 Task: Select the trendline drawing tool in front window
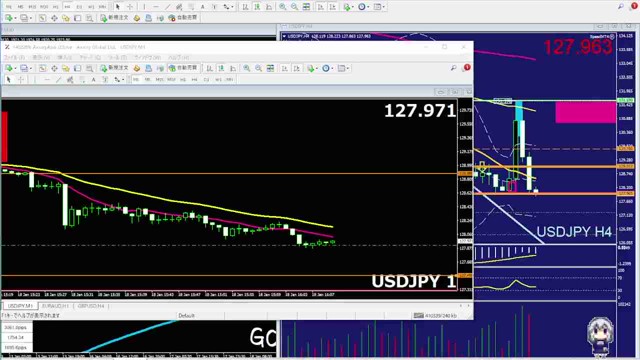58,80
